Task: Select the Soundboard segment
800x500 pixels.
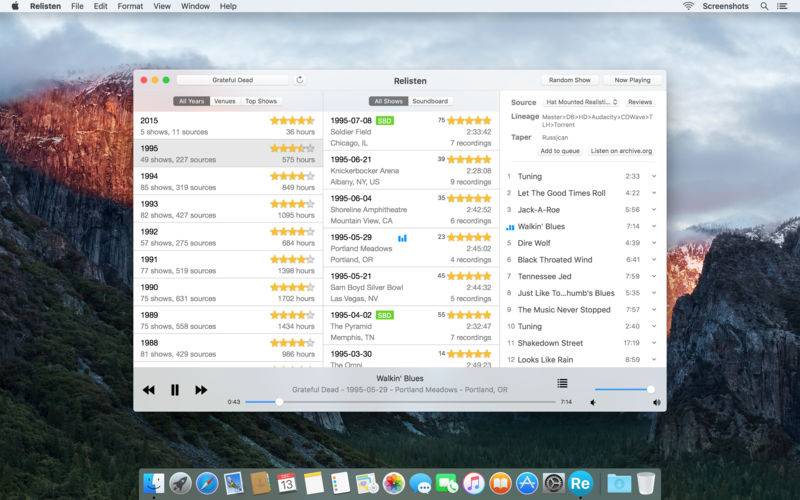Action: pyautogui.click(x=430, y=101)
